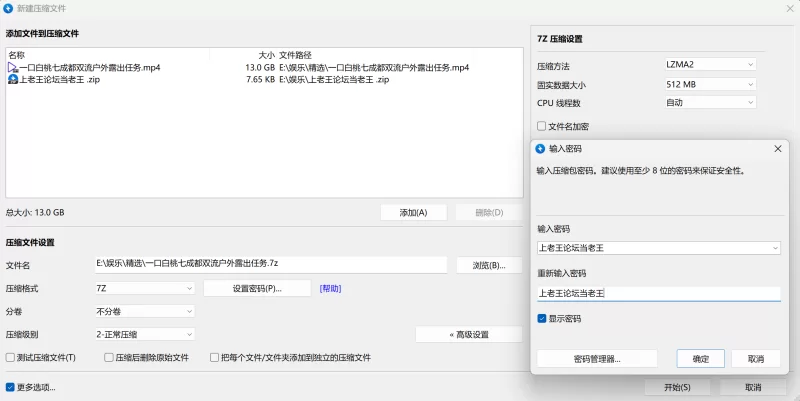Open the 固实数据大小 512 MB dropdown

pyautogui.click(x=710, y=84)
